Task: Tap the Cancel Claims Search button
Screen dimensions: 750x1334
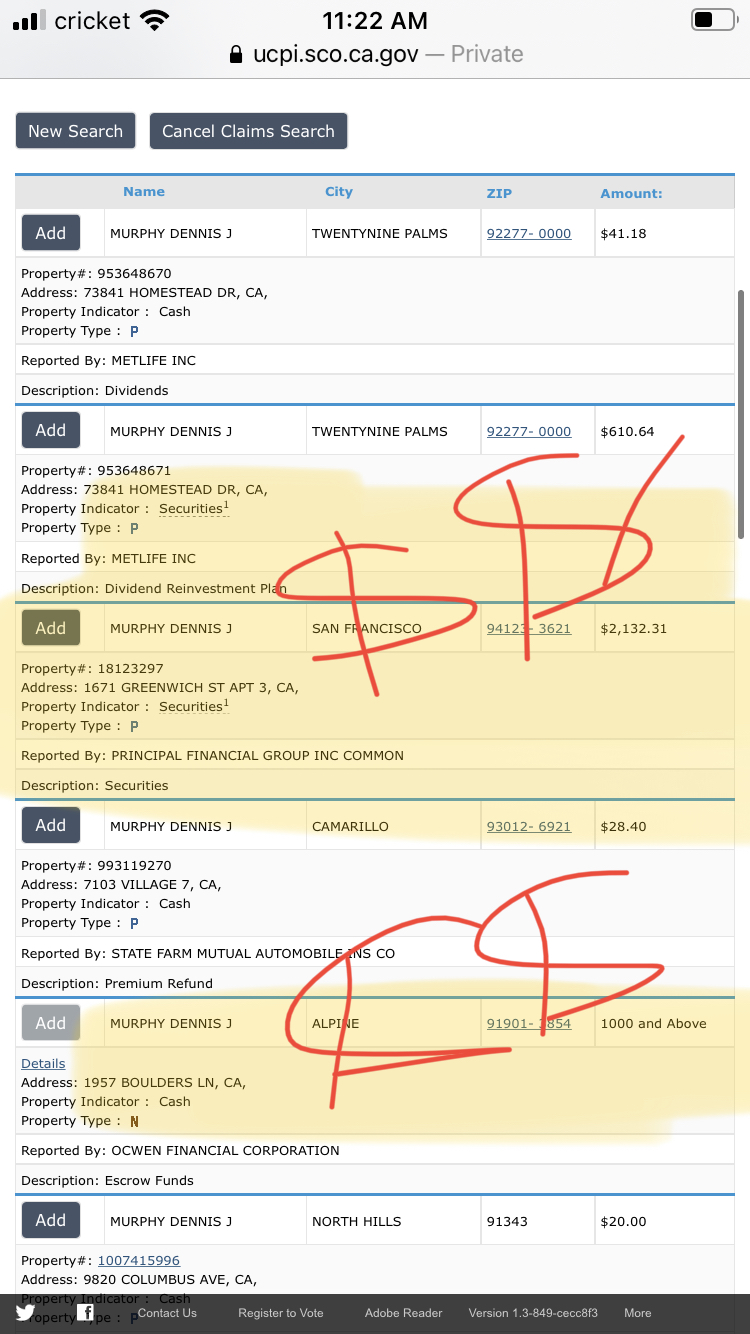Action: 248,131
